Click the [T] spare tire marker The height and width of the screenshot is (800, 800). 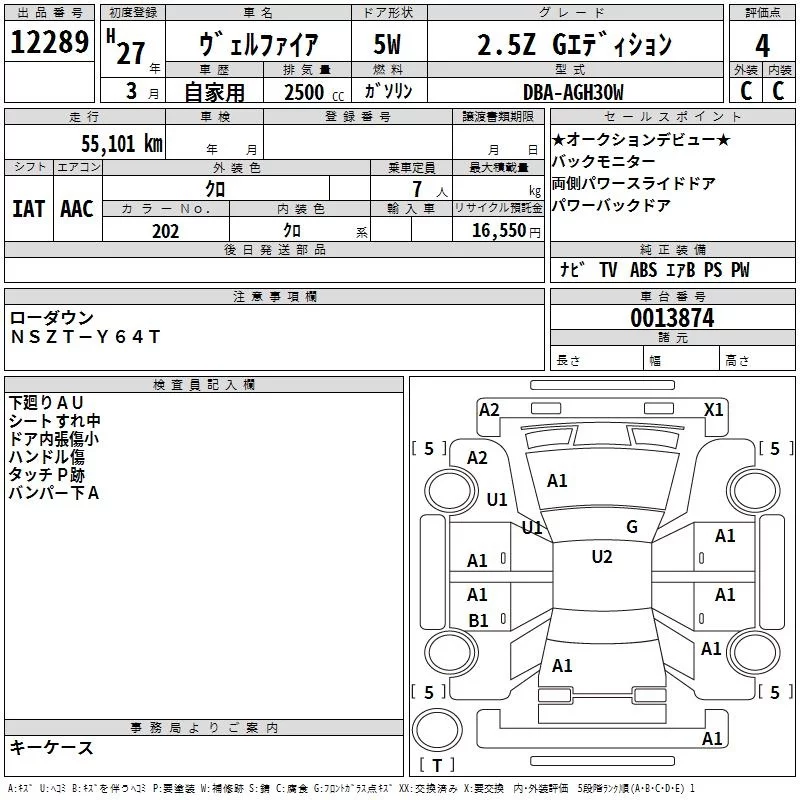(x=437, y=766)
